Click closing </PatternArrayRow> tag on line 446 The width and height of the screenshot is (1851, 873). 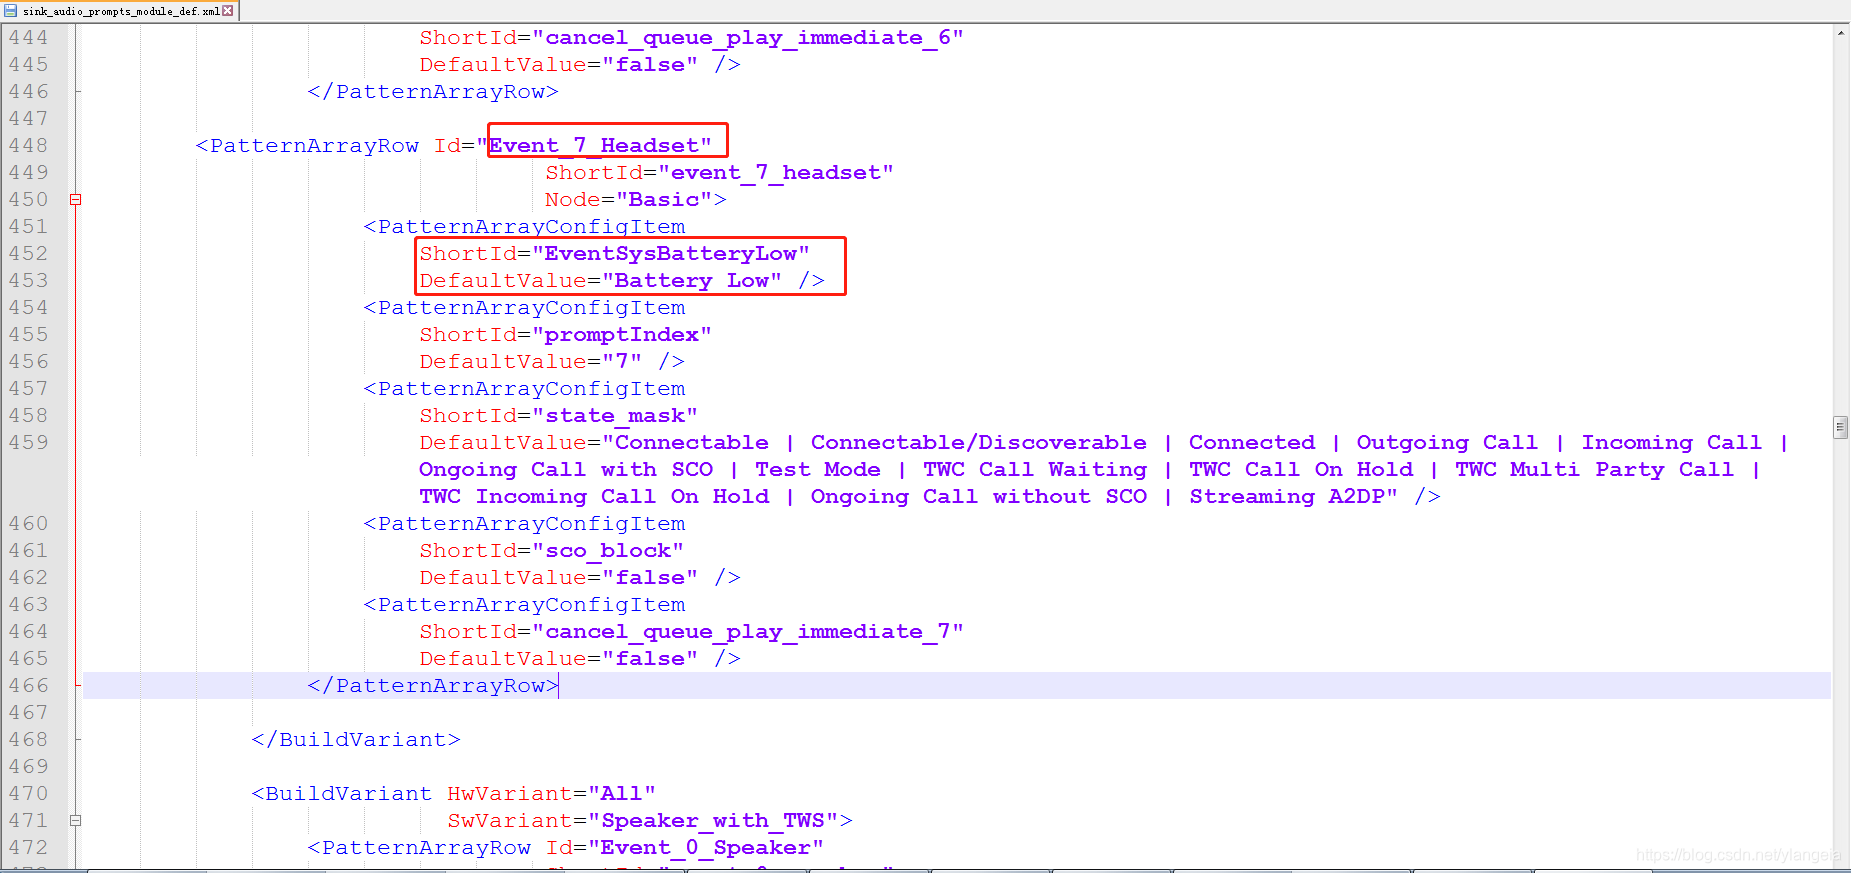coord(432,92)
